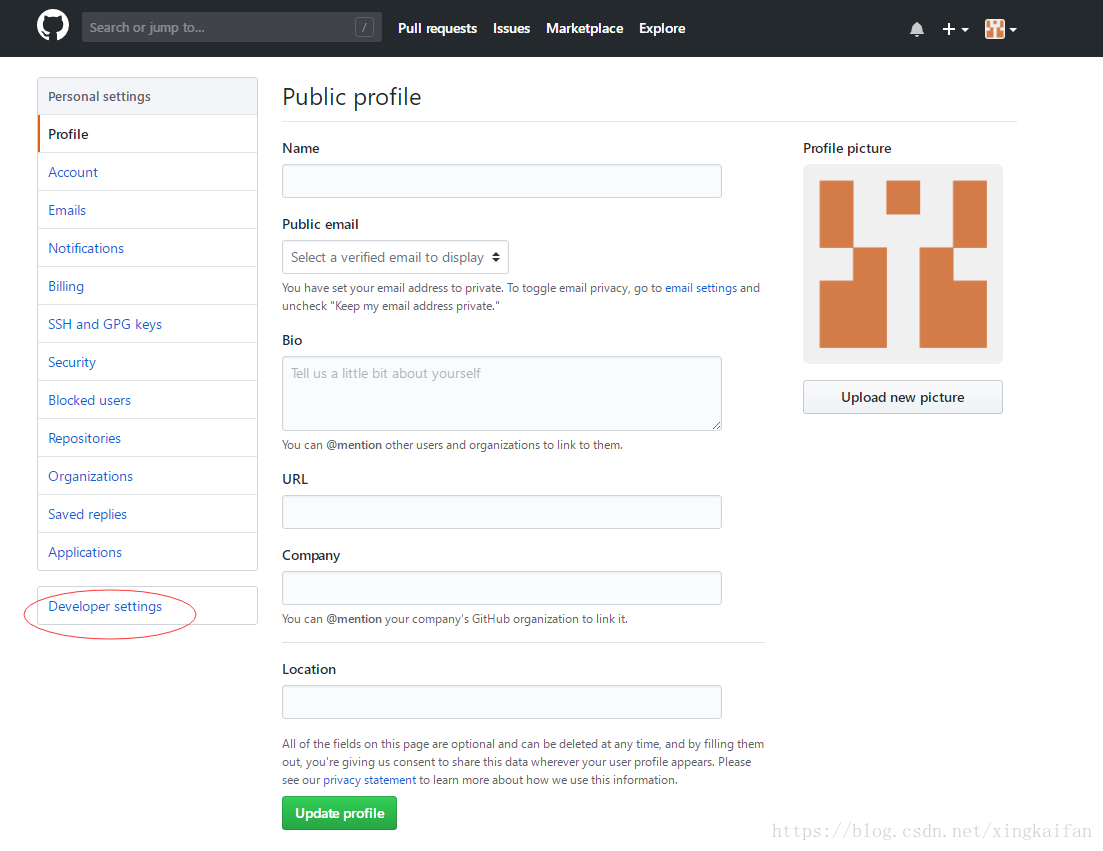Follow the email settings link
Screen dimensions: 1103x851
(701, 288)
